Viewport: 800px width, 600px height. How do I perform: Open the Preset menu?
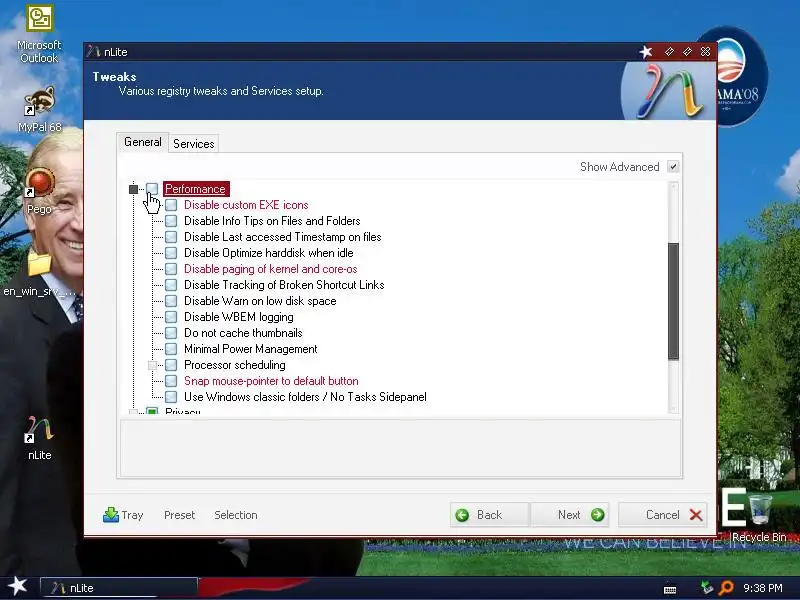click(x=180, y=515)
